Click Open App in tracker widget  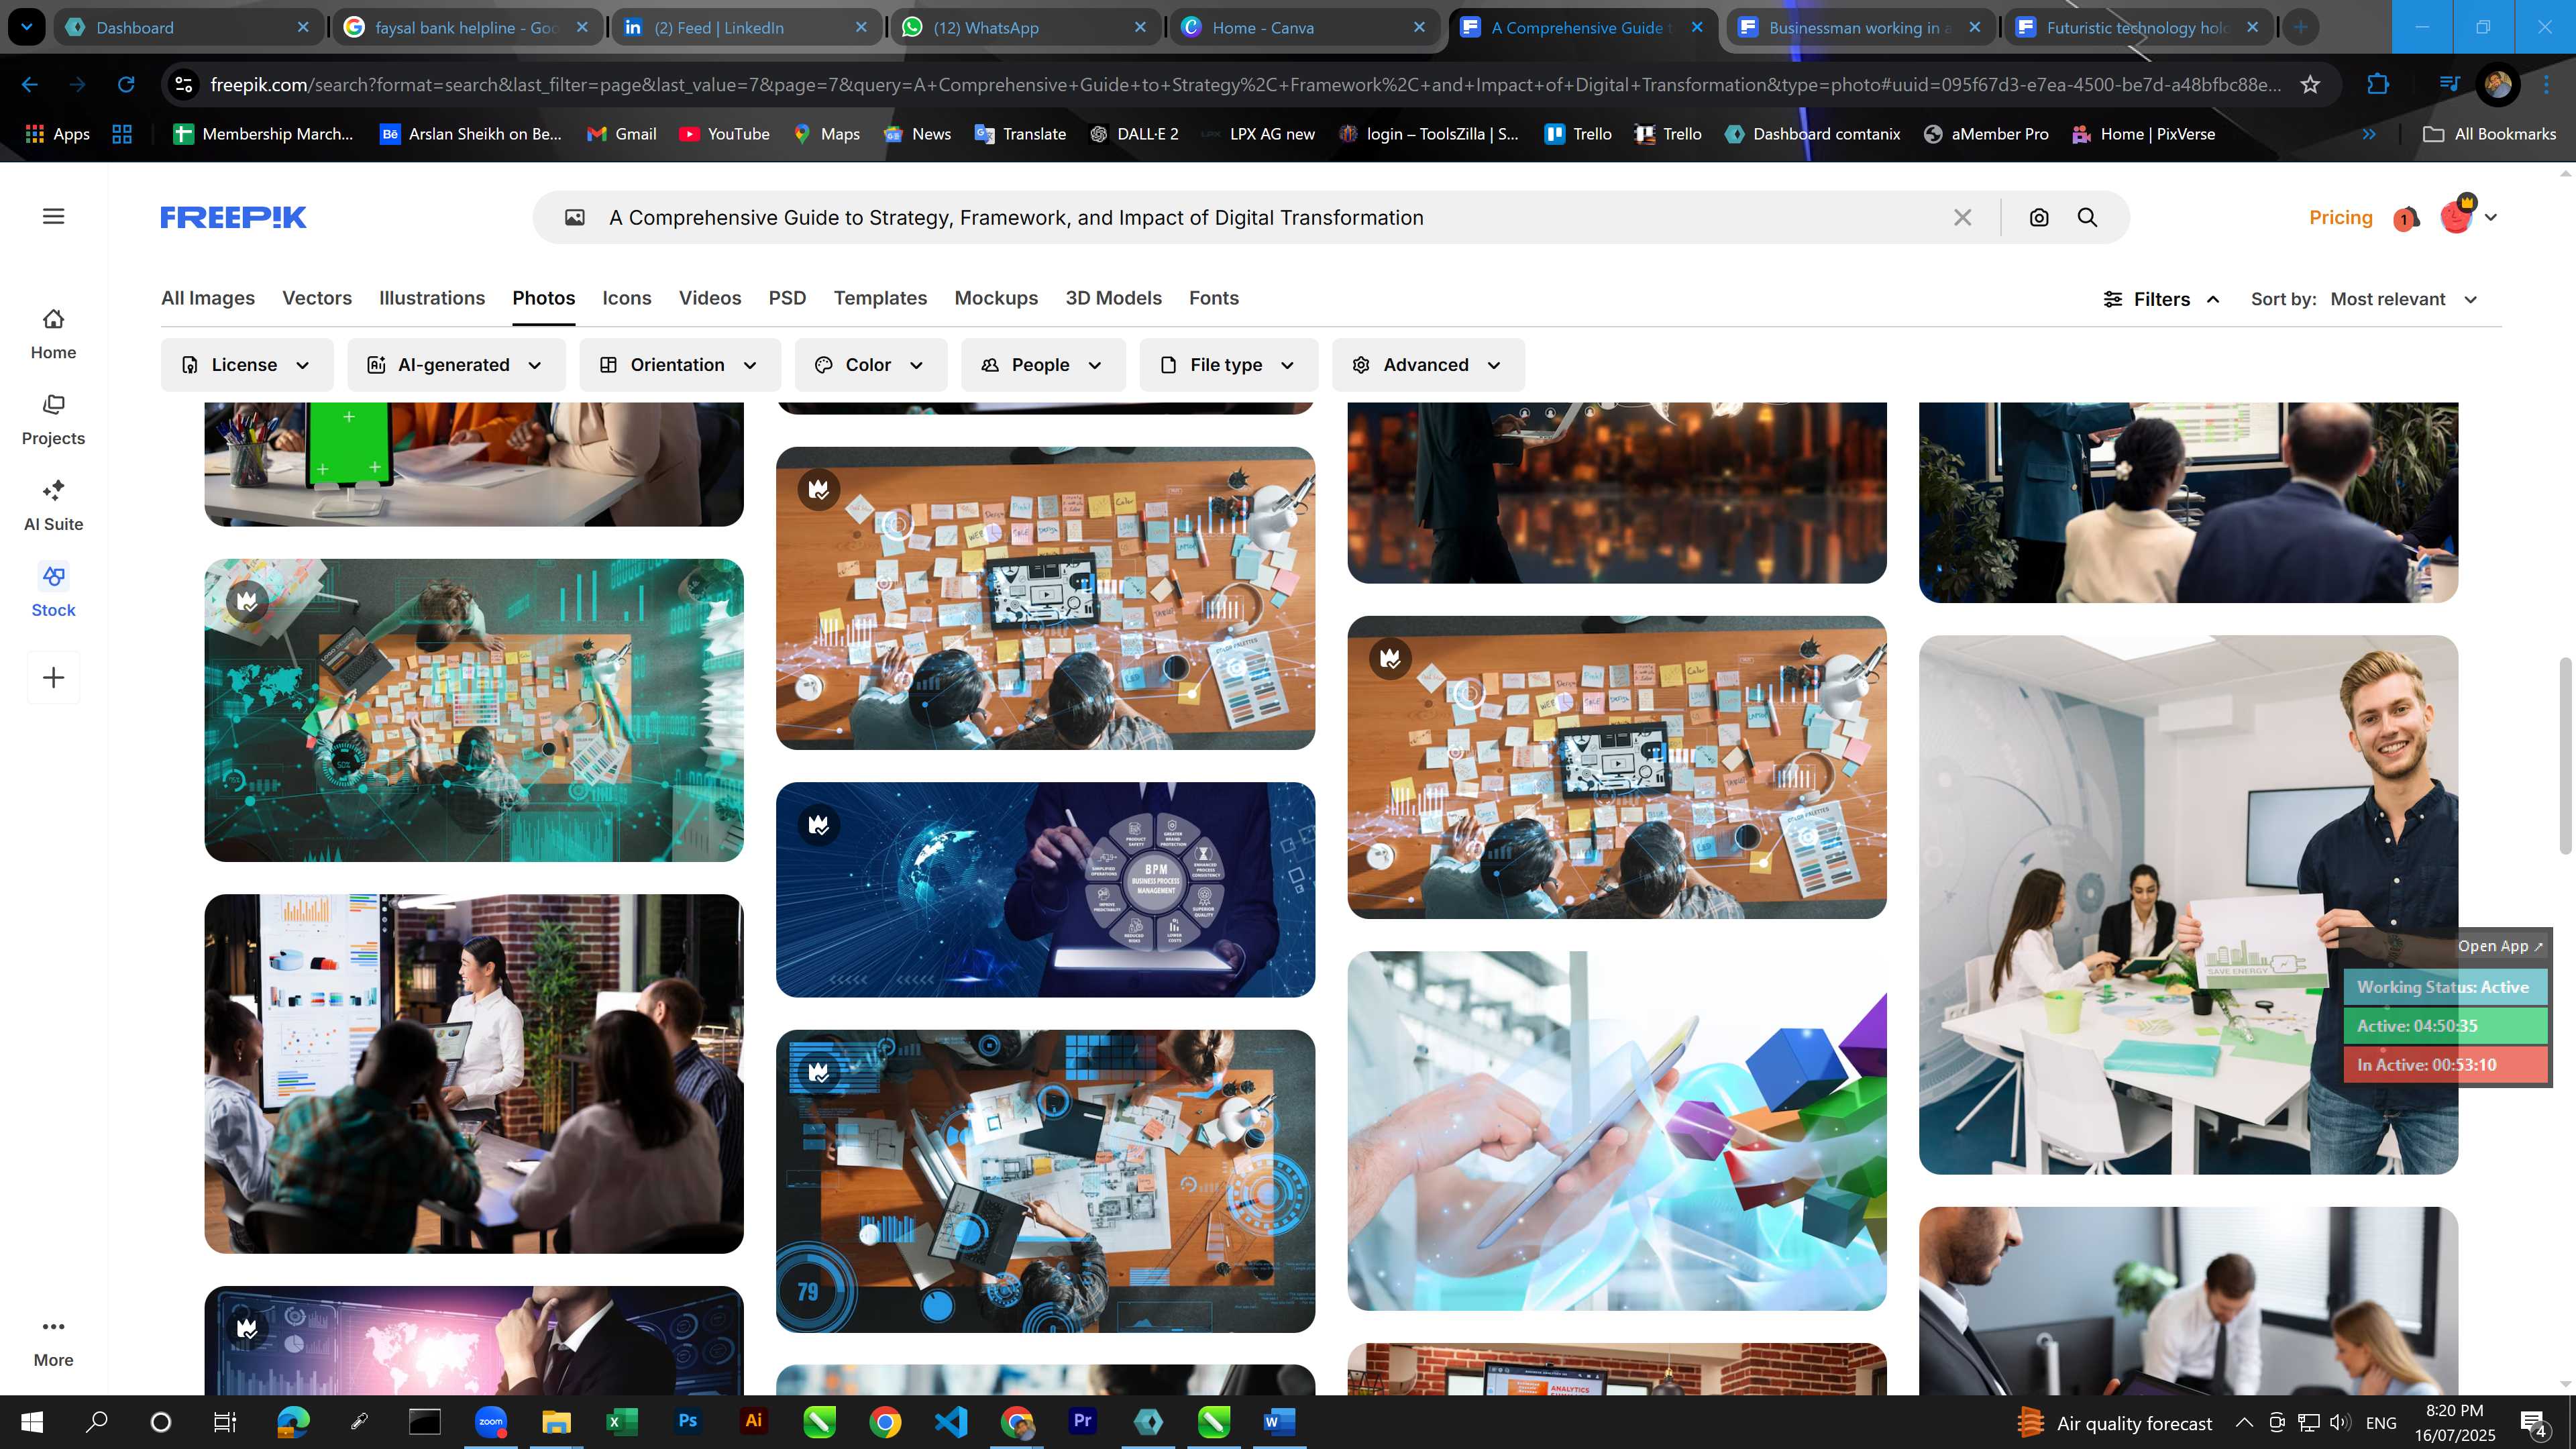2499,946
